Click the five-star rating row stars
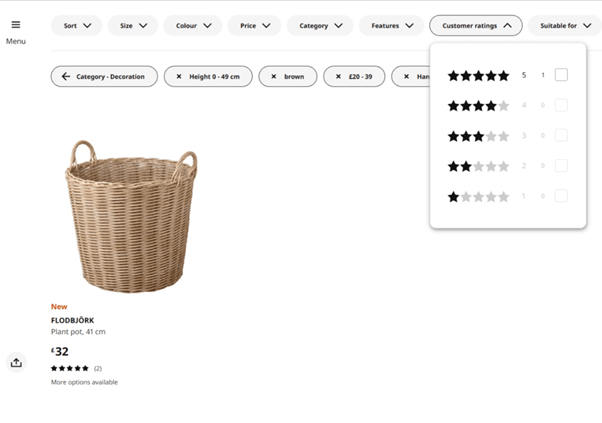602x423 pixels. 478,75
